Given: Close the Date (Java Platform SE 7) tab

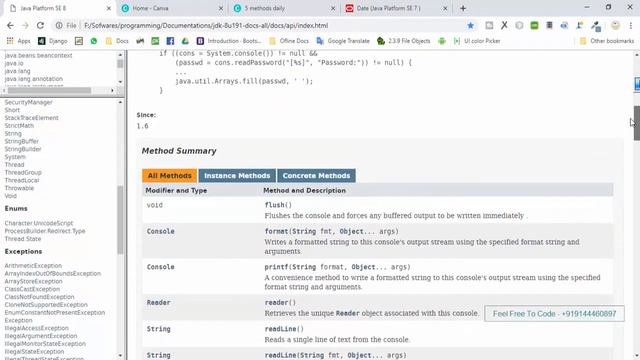Looking at the screenshot, I should (445, 8).
